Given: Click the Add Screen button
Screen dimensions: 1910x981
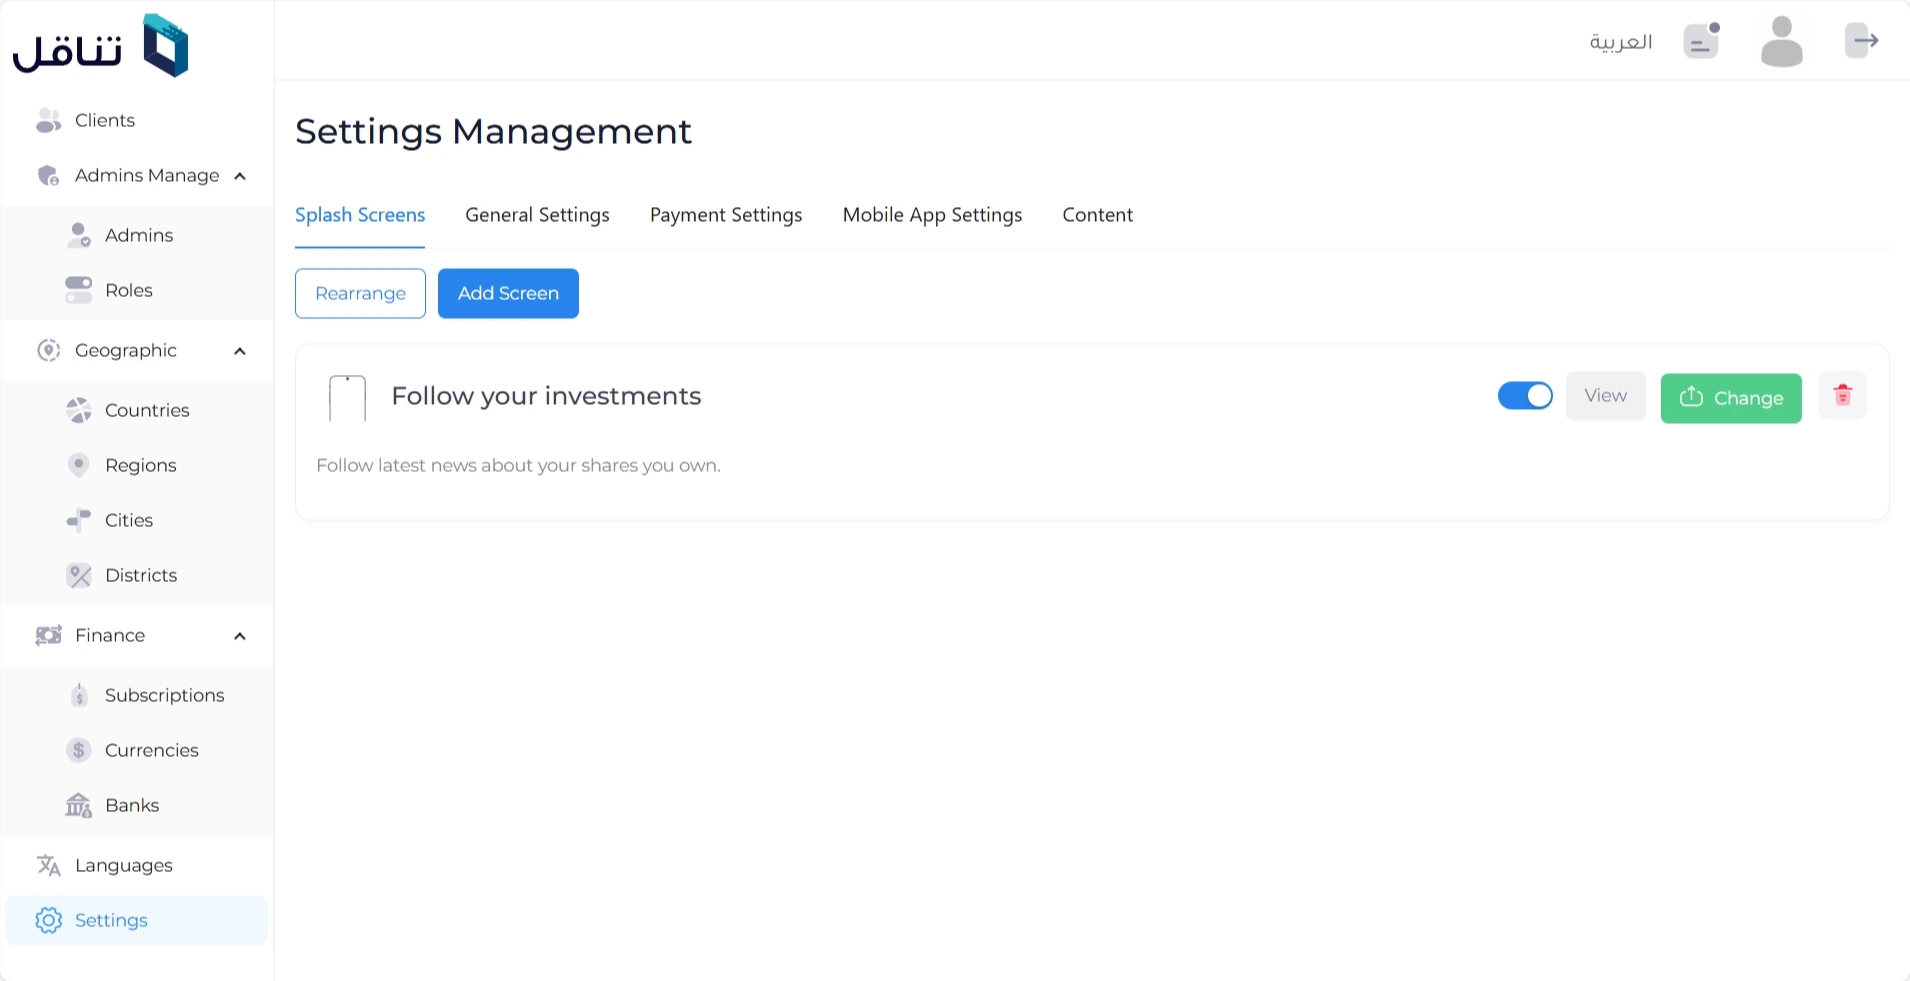Looking at the screenshot, I should [508, 293].
